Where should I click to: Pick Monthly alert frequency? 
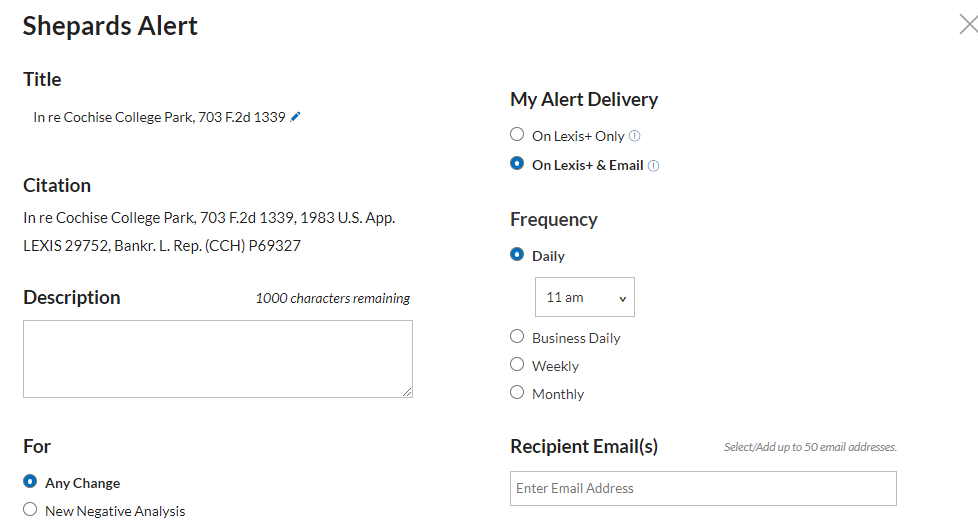point(517,393)
